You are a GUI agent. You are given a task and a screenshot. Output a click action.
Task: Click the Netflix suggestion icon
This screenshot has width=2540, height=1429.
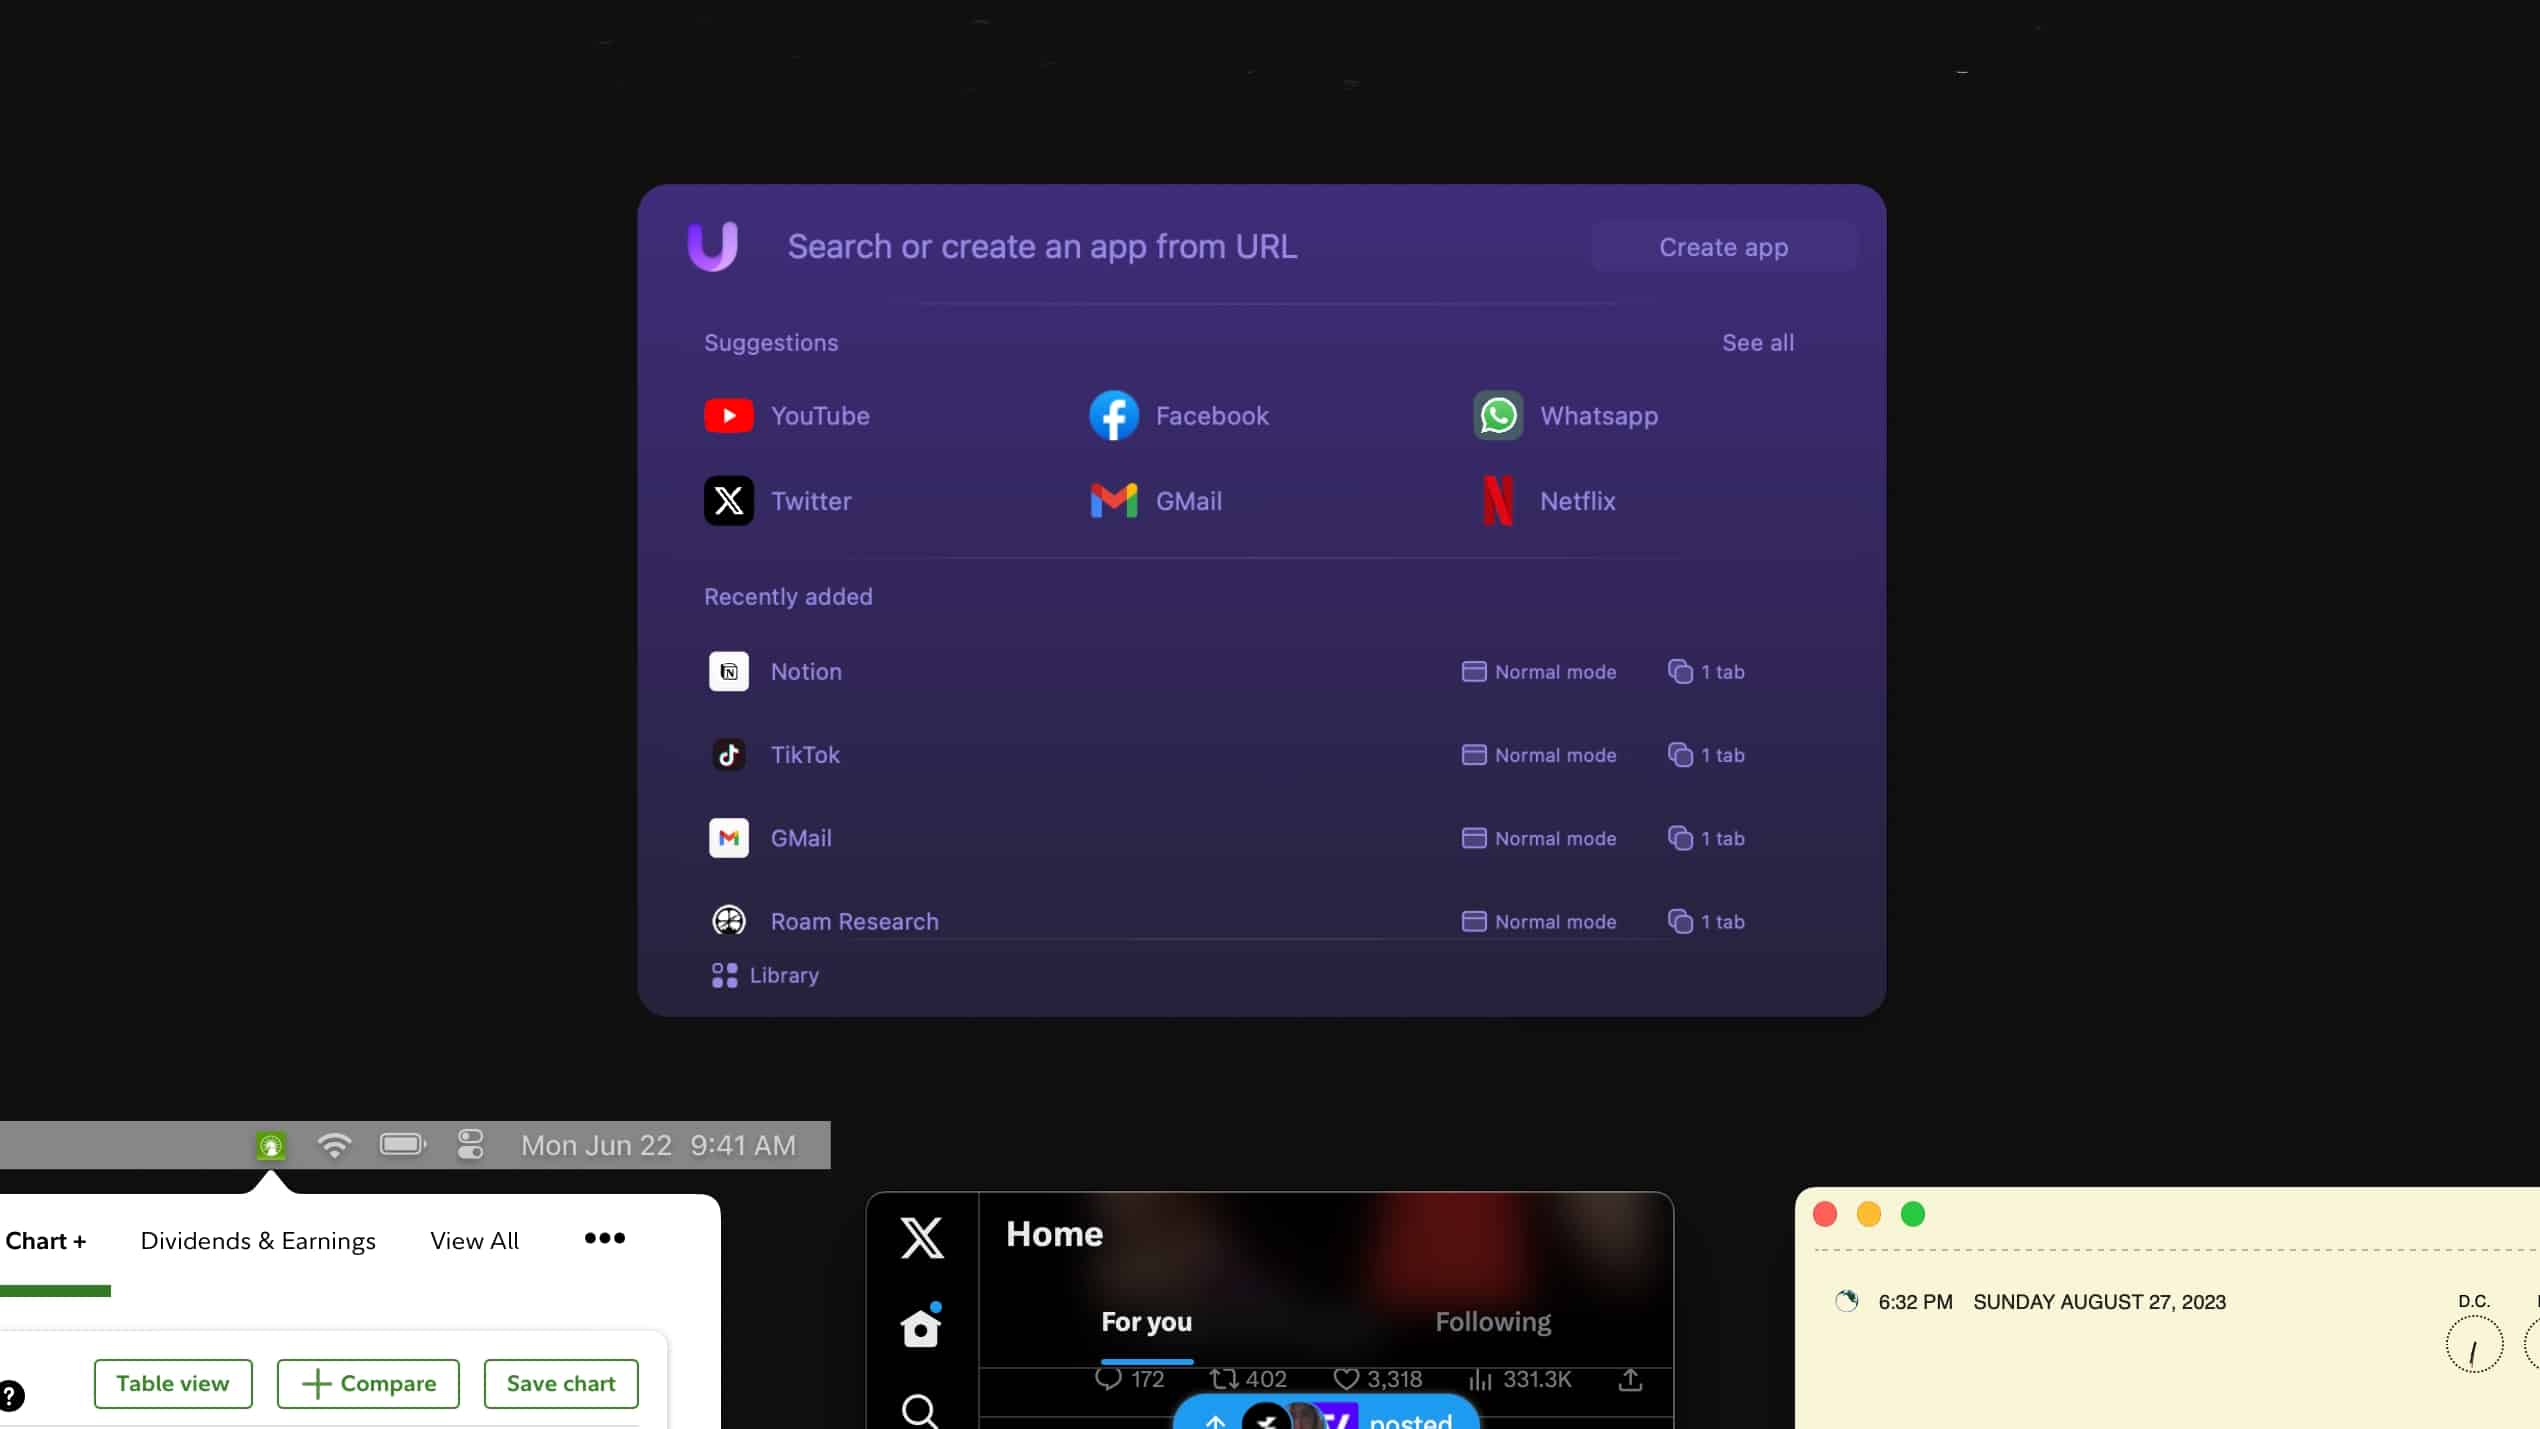click(1497, 501)
